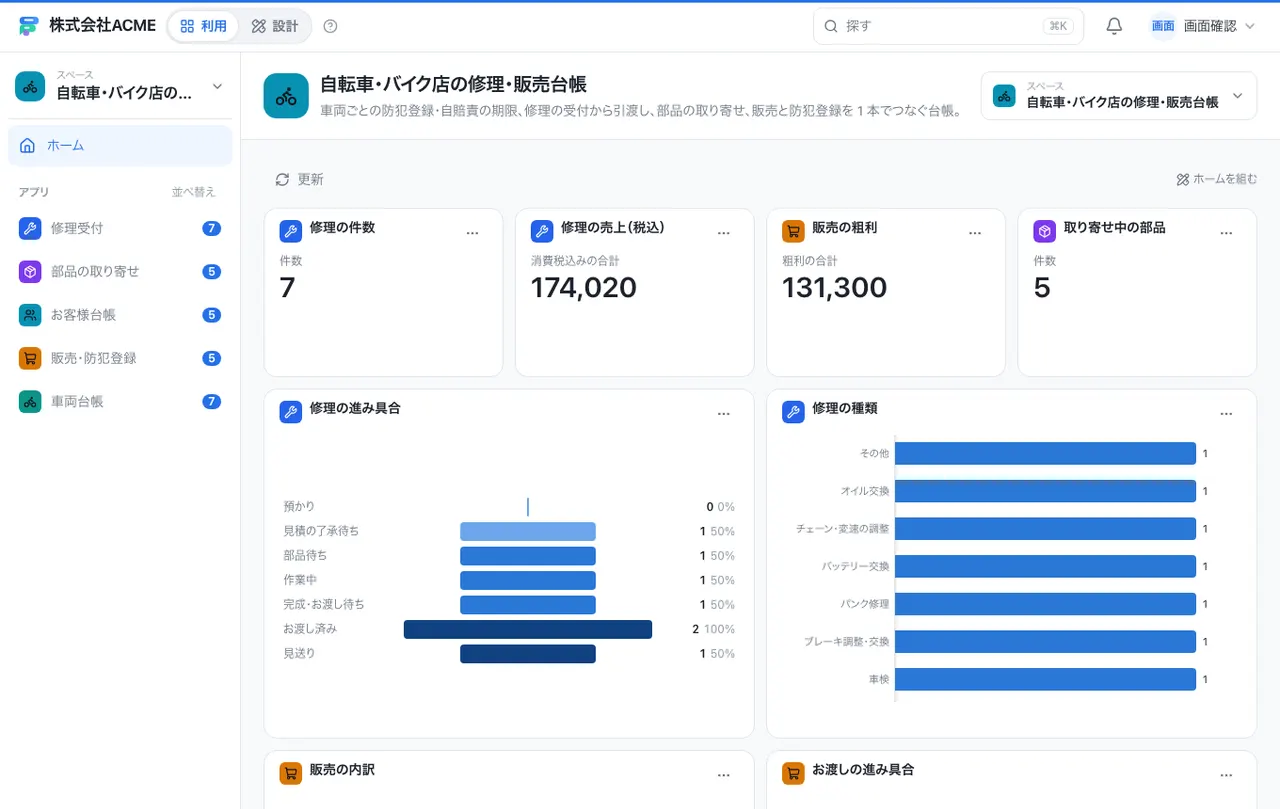Switch to 設計 mode

275,26
